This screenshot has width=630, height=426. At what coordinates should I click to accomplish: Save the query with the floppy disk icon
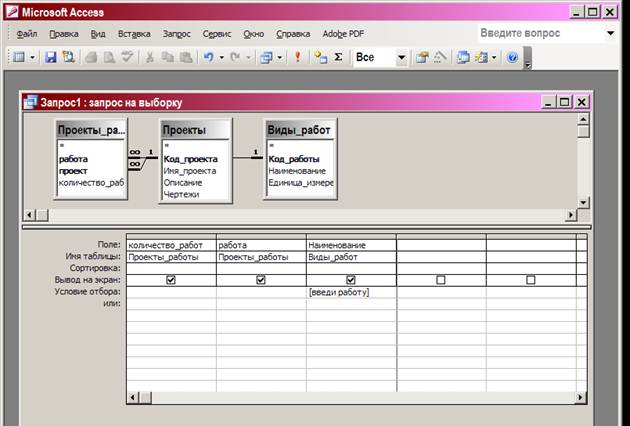point(51,57)
